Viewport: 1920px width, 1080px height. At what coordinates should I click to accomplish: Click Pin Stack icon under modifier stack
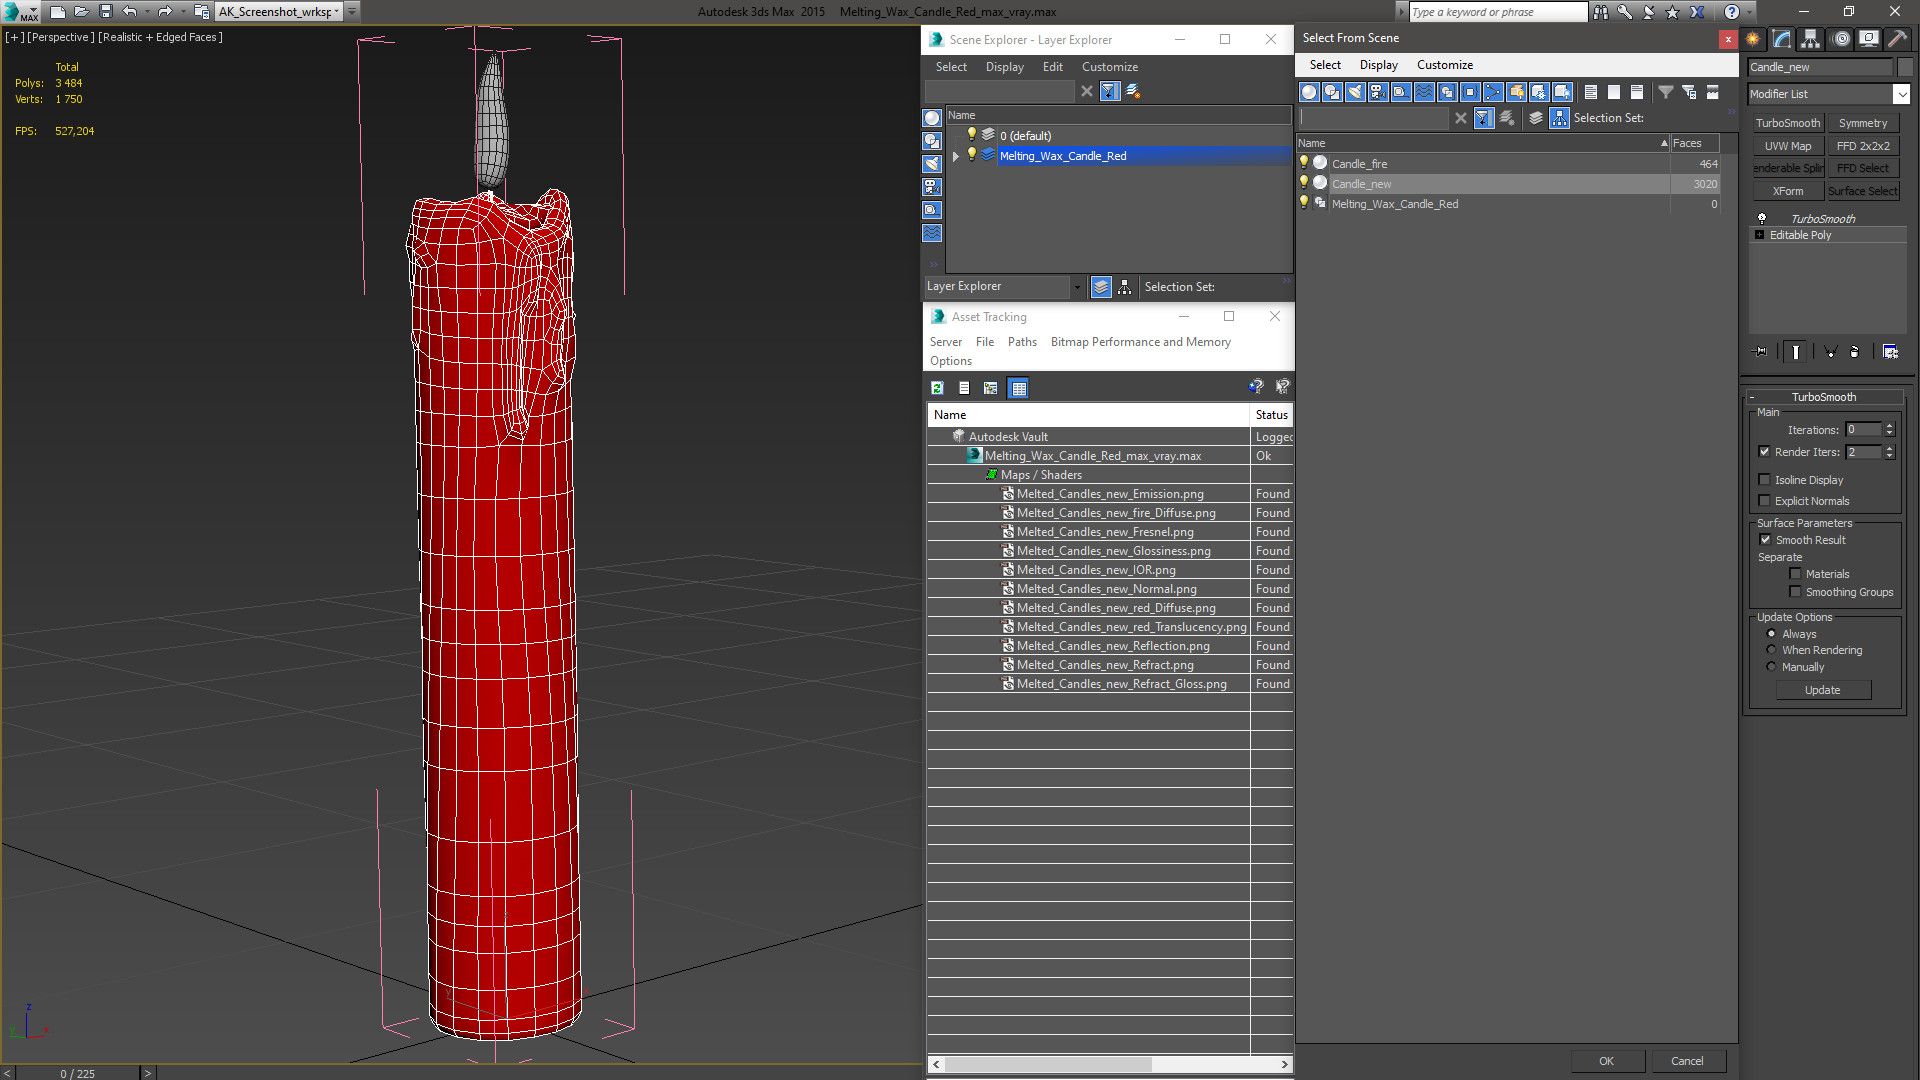point(1761,352)
